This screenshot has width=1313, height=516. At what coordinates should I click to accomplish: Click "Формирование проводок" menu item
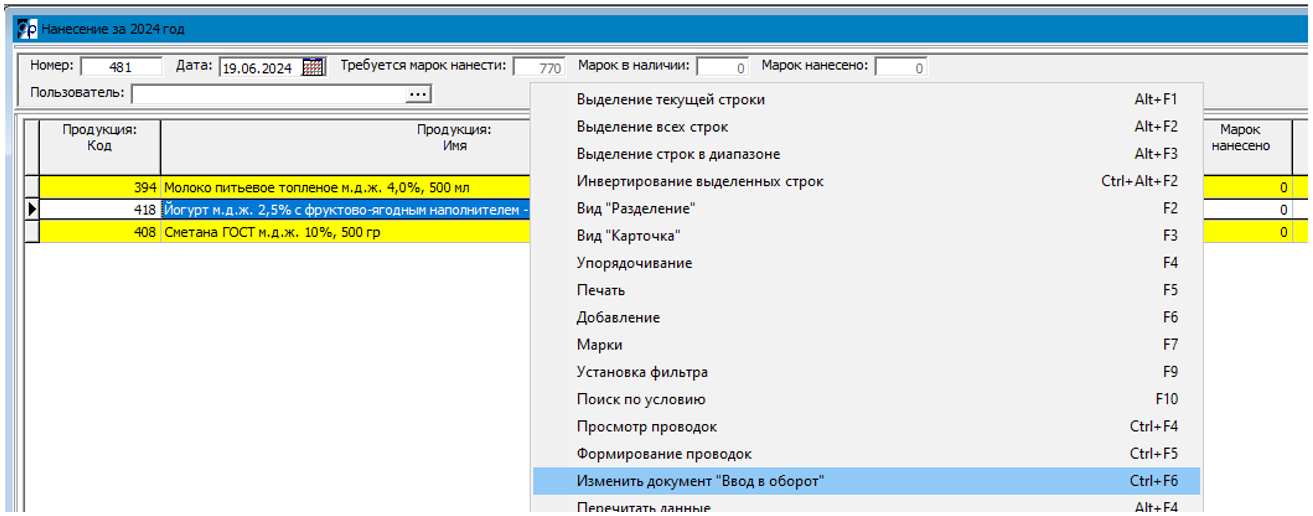click(663, 454)
